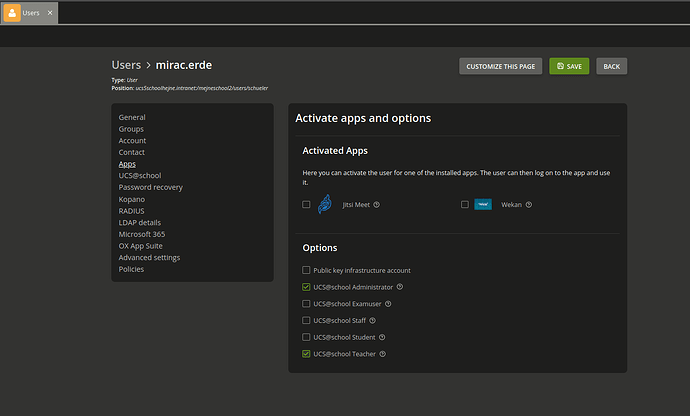The height and width of the screenshot is (416, 690).
Task: Open the Kopano section
Action: pos(132,199)
